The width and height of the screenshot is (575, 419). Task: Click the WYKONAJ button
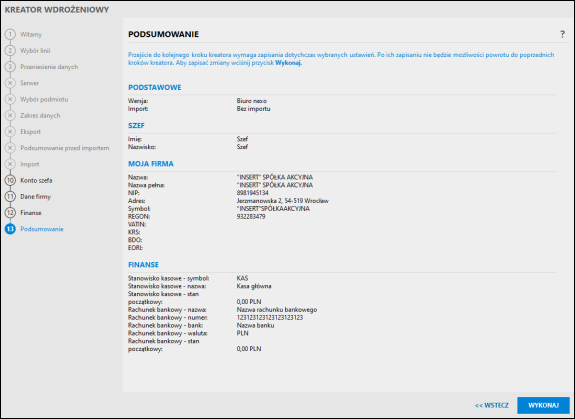543,405
